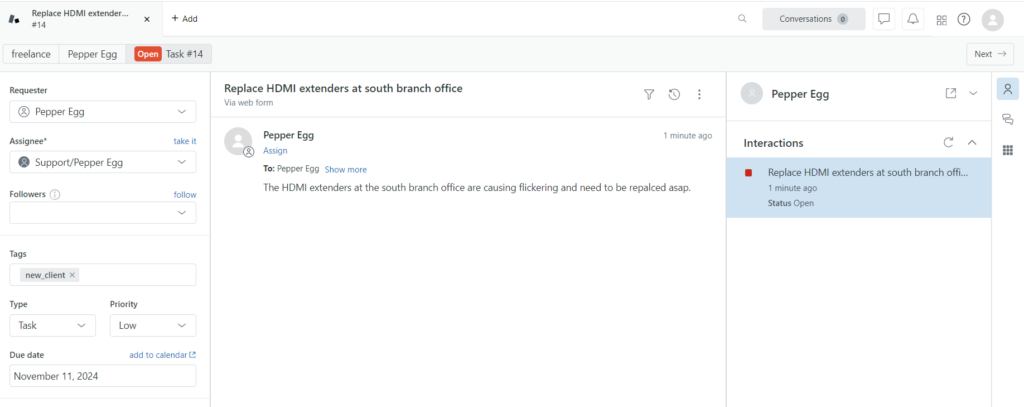Show ticket events history clock icon
The width and height of the screenshot is (1024, 407).
click(x=674, y=94)
